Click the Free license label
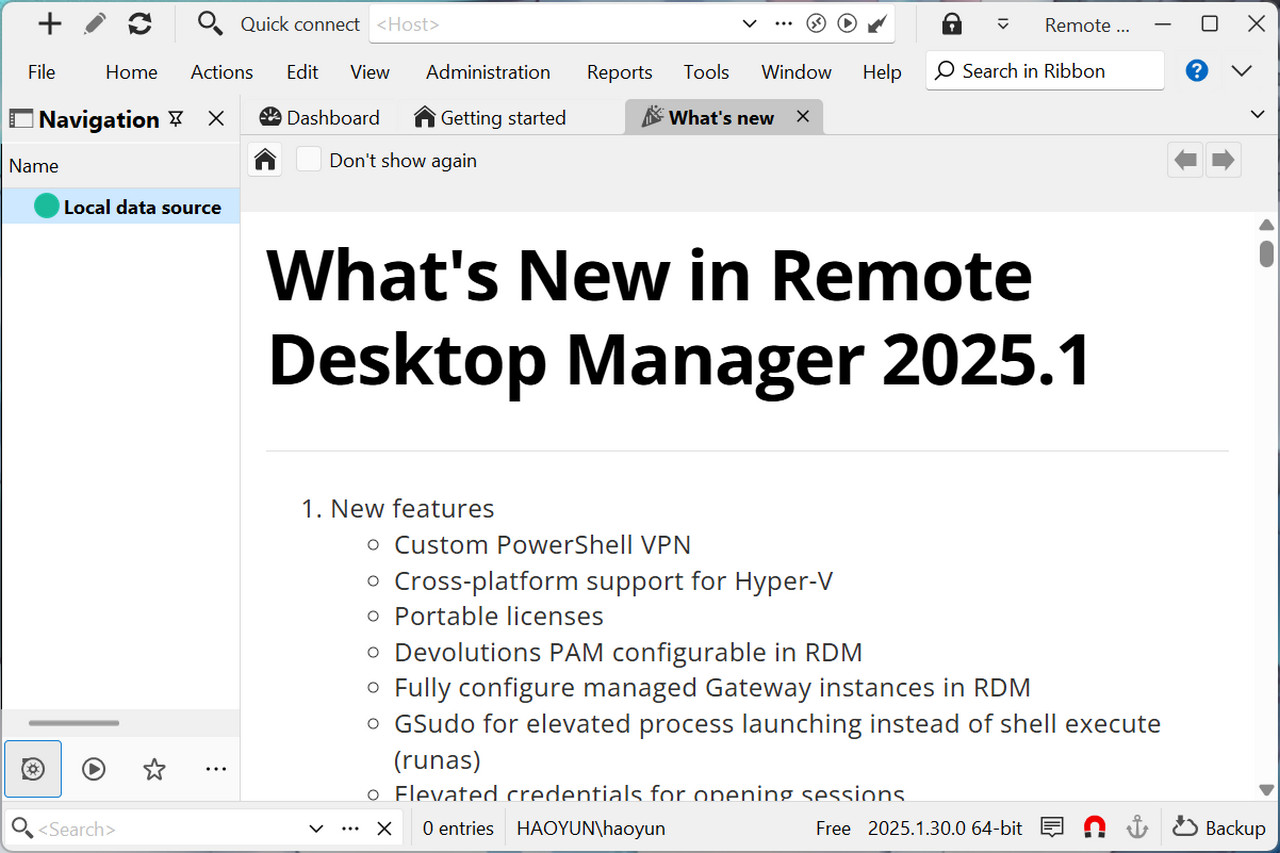The width and height of the screenshot is (1280, 853). [833, 828]
